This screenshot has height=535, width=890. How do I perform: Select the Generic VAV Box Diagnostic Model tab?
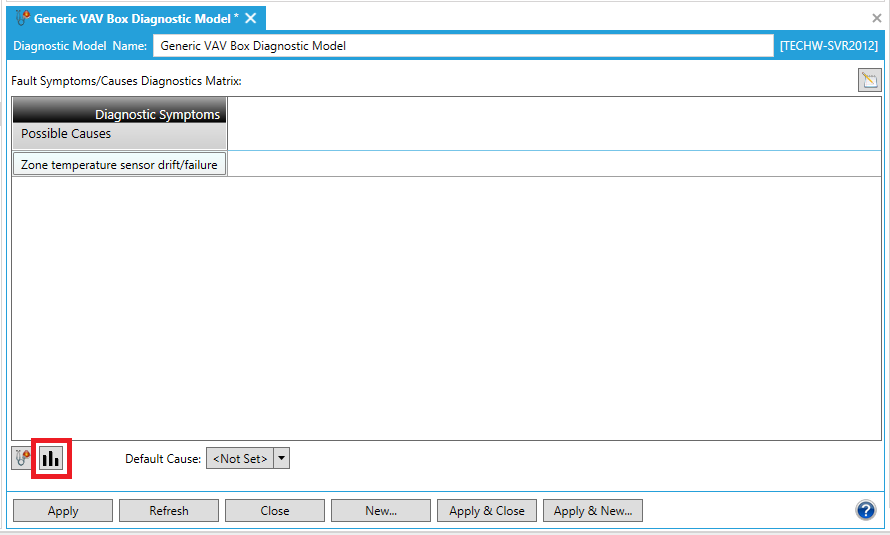[x=135, y=18]
